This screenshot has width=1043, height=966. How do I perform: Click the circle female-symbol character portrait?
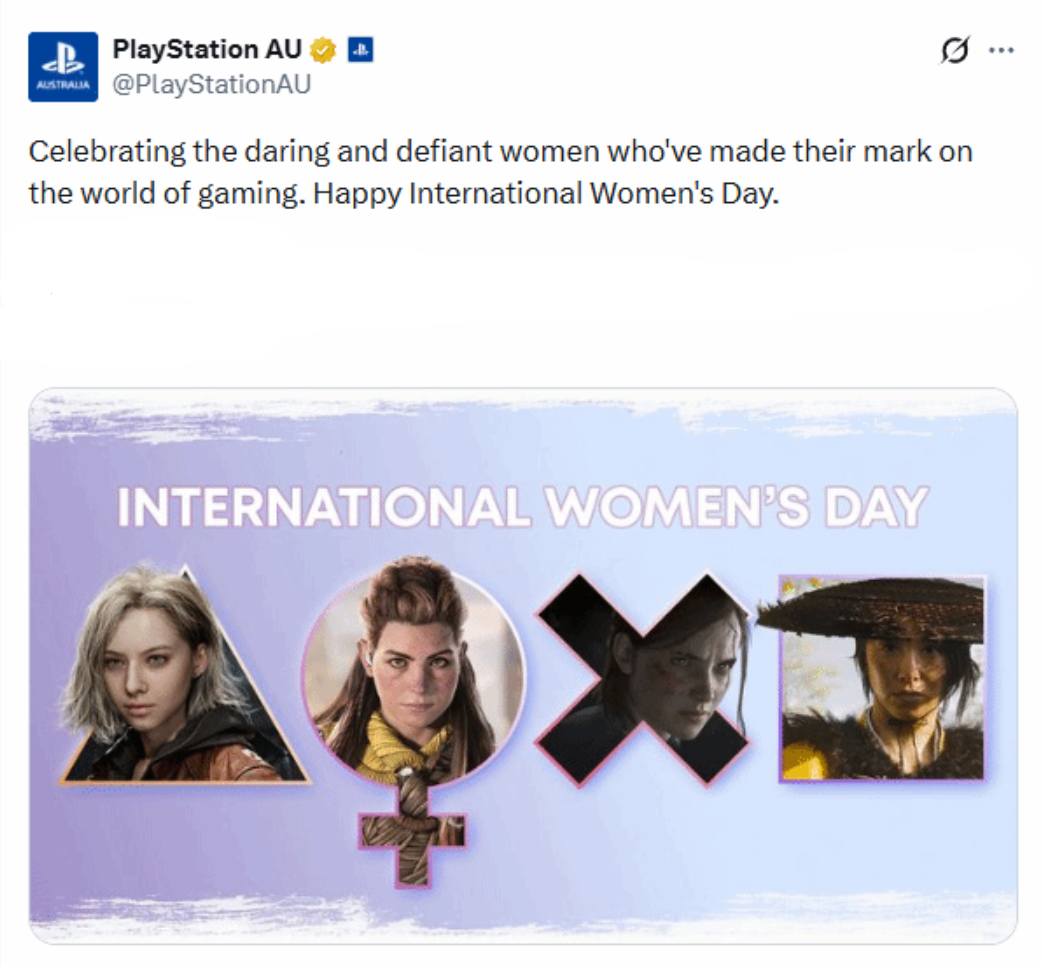[414, 721]
